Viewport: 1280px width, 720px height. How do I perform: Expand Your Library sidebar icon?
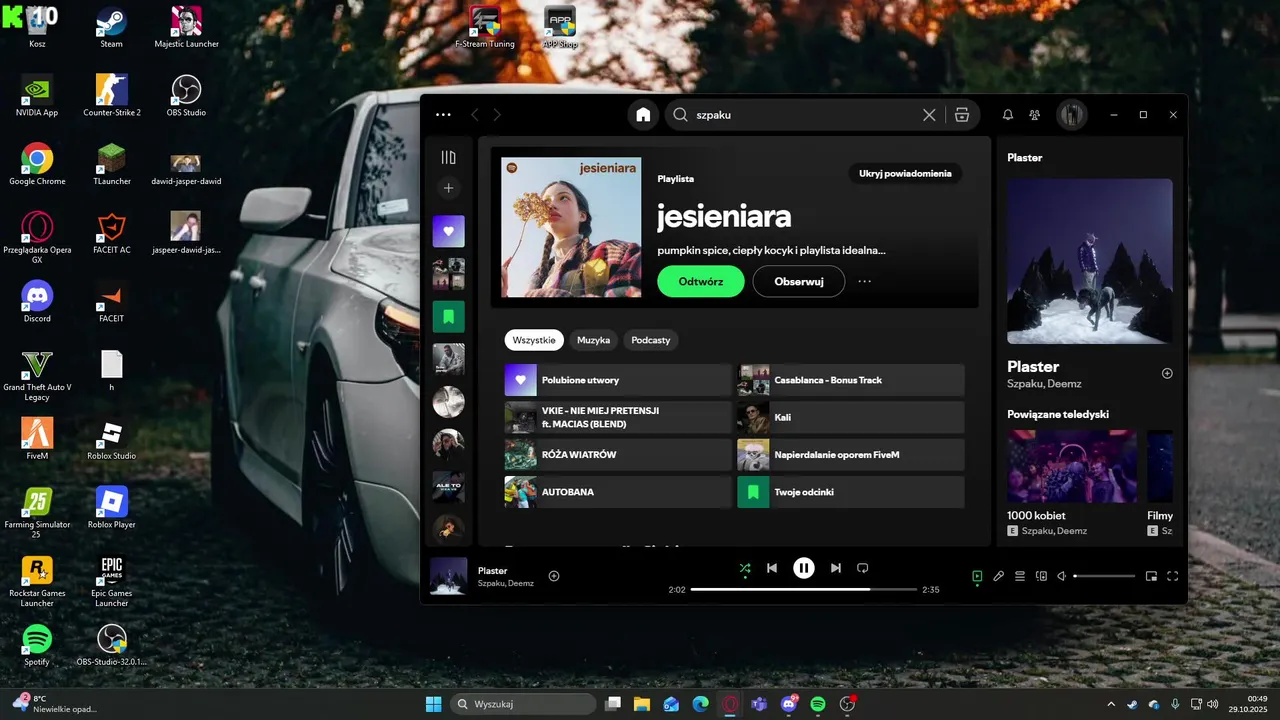click(448, 157)
